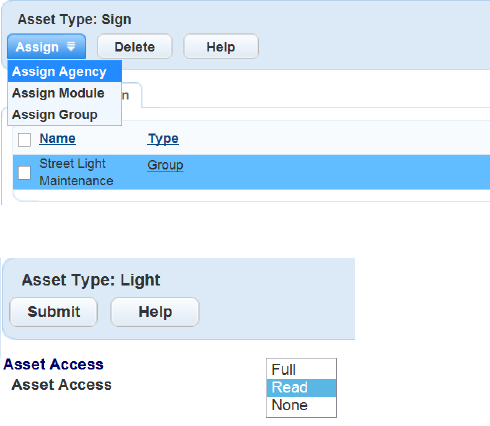Select Full in Asset Access list
490x426 pixels.
pos(301,370)
